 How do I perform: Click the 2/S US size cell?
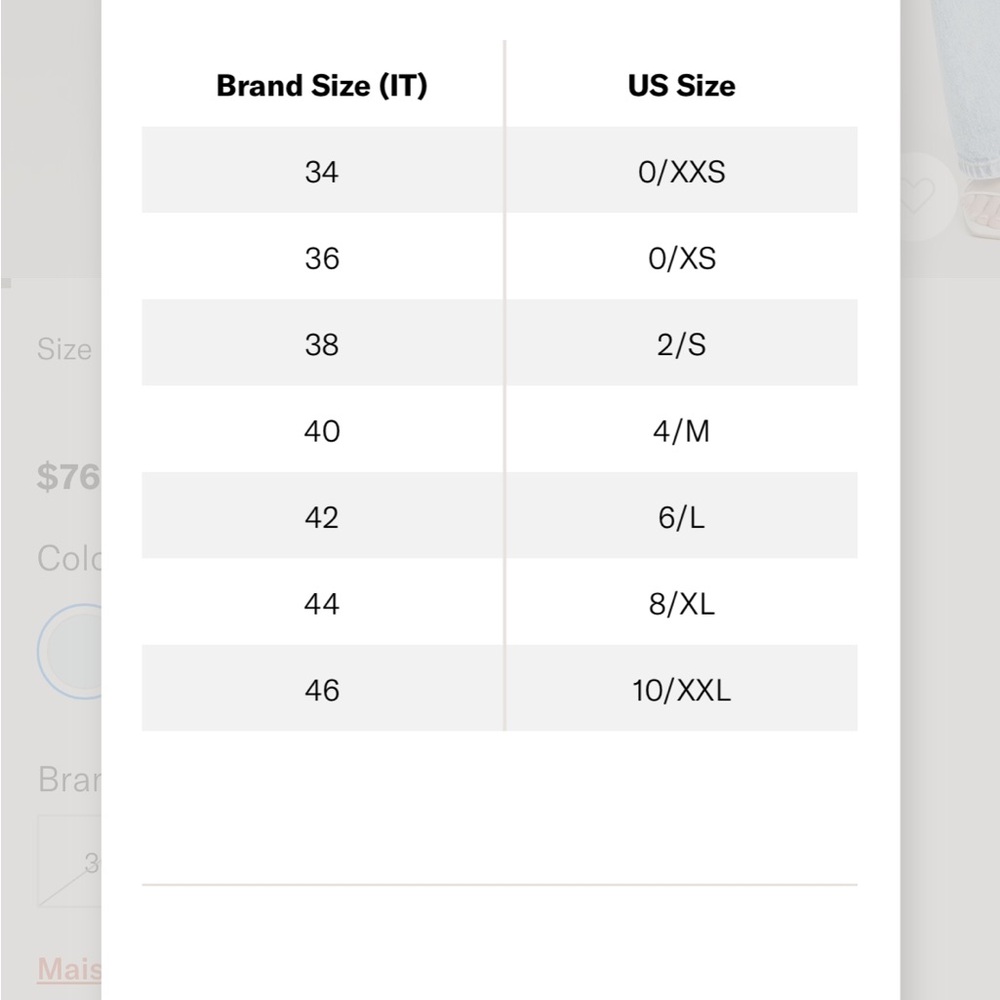point(681,344)
